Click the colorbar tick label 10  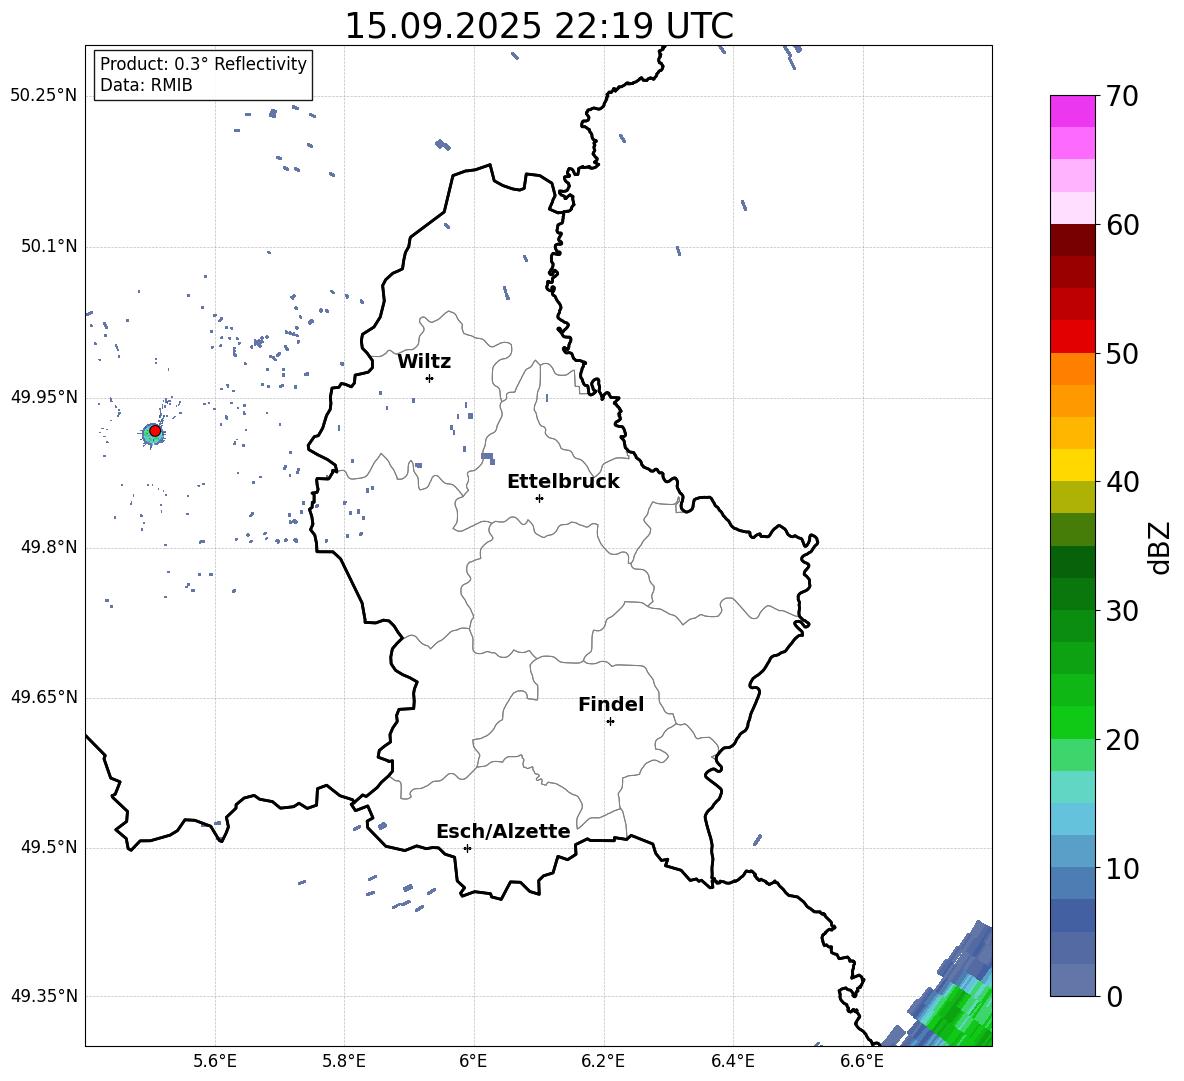(1122, 868)
